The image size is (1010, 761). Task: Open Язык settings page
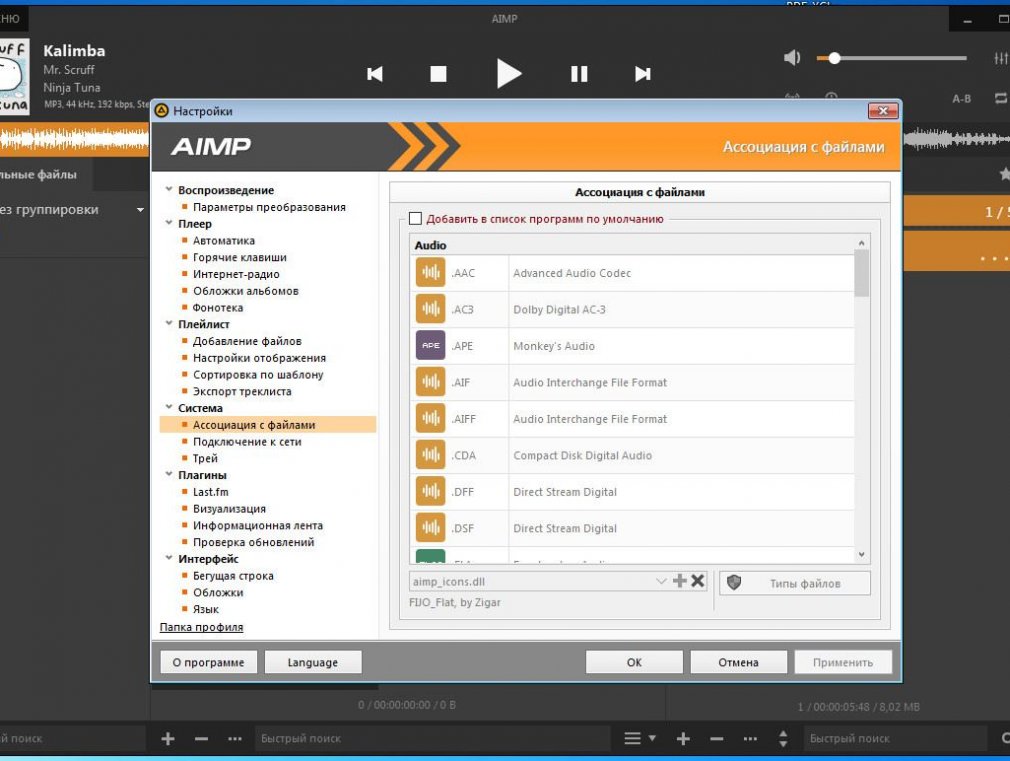point(205,609)
